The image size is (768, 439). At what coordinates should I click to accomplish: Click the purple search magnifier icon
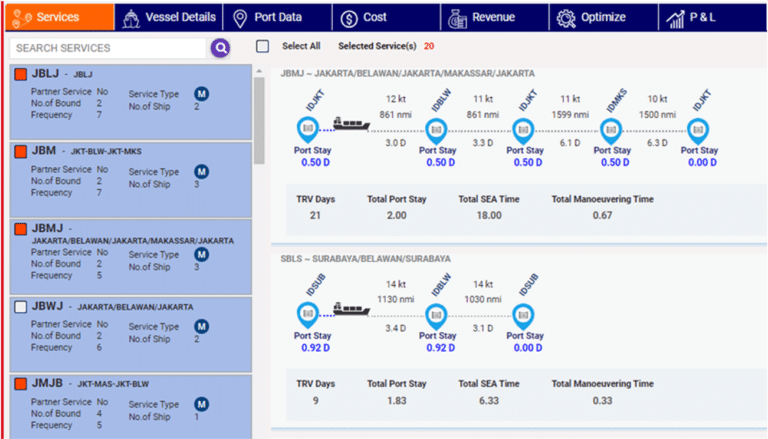pyautogui.click(x=220, y=47)
